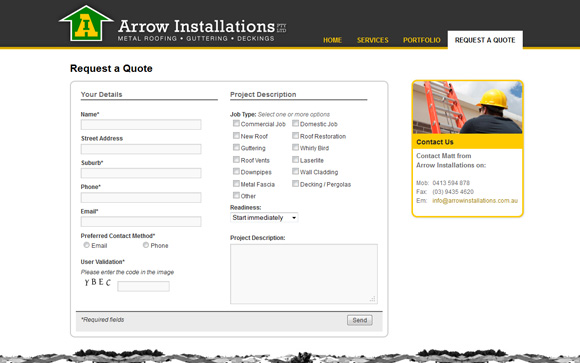
Task: Click into the Suburb field
Action: pos(141,173)
